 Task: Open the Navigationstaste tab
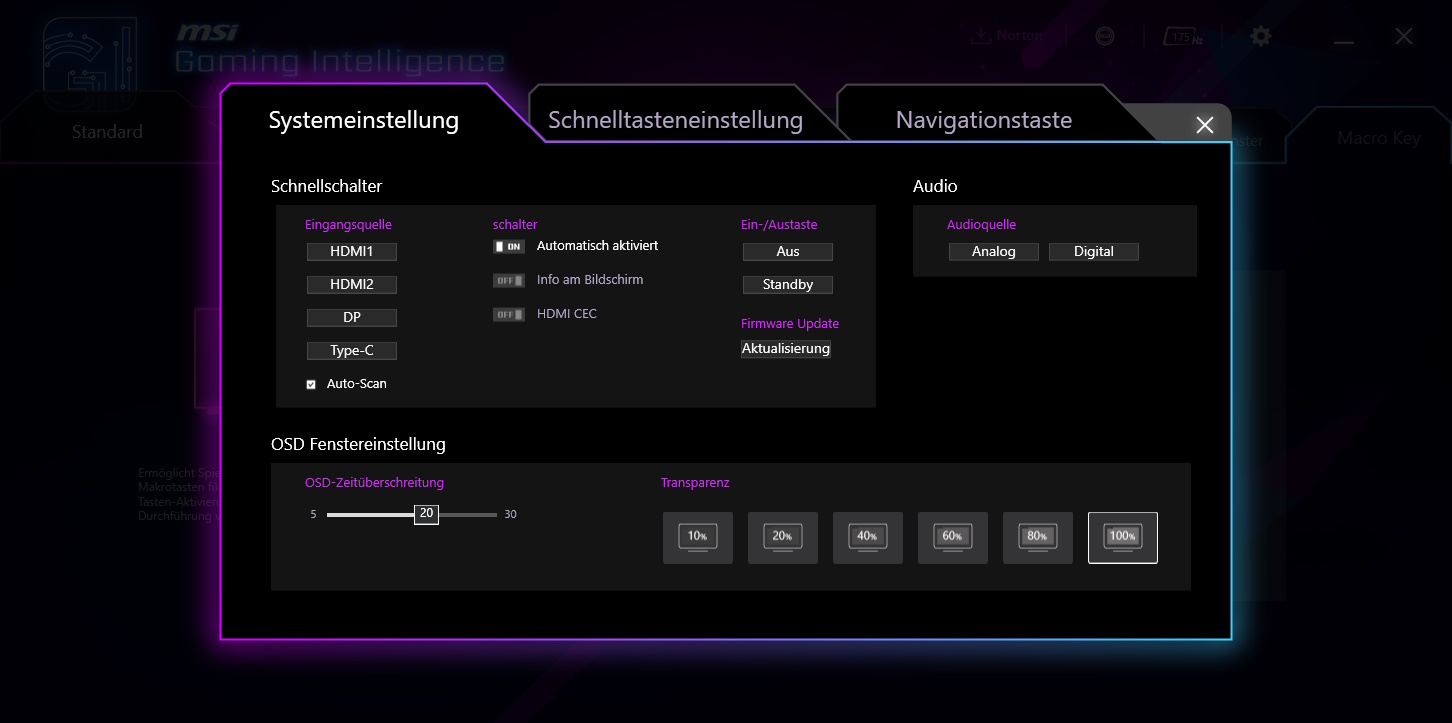coord(983,121)
